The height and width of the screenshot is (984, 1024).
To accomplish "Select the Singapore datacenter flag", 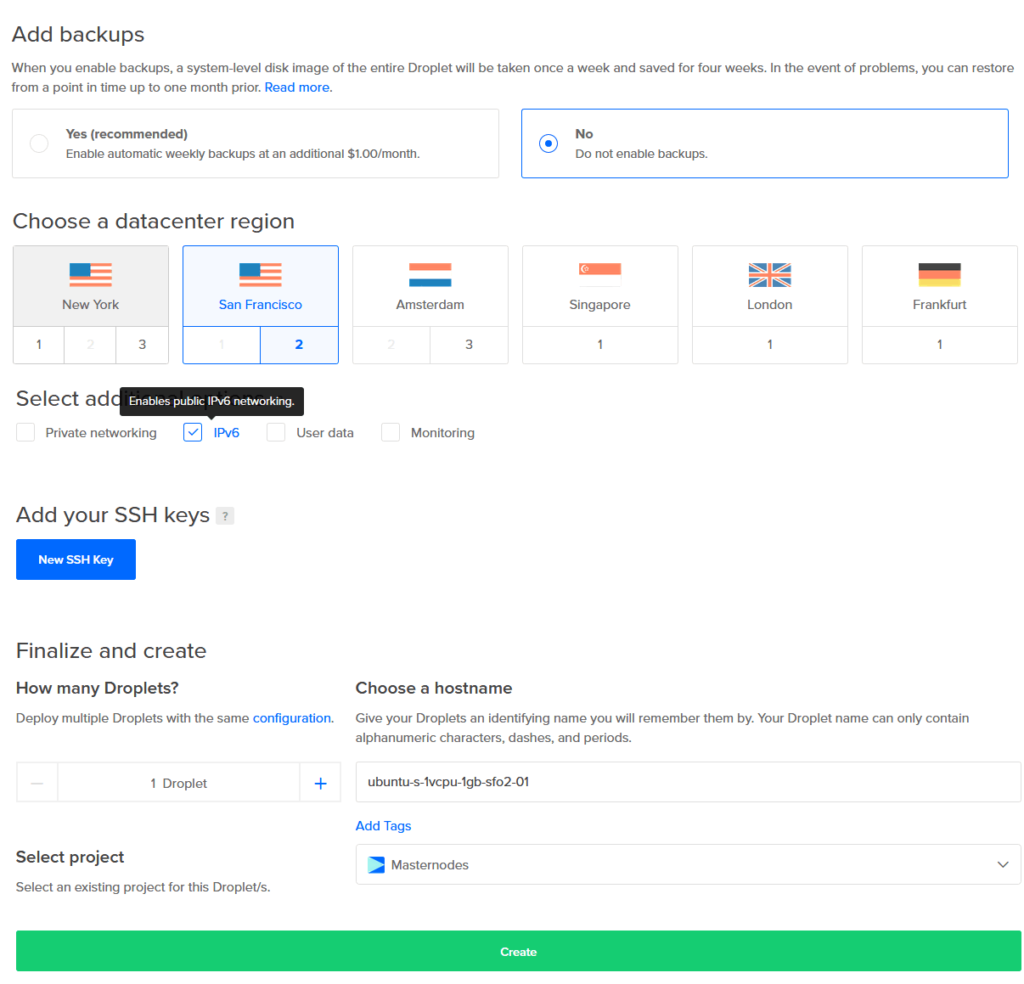I will [x=599, y=271].
